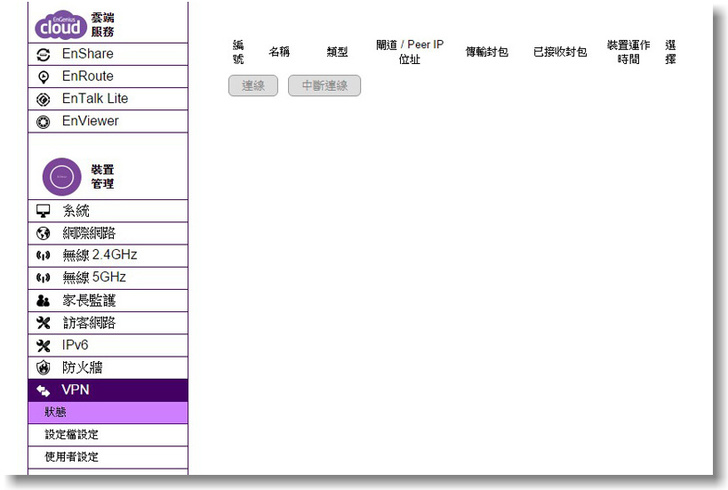Click the EnTalk Lite icon

43,99
